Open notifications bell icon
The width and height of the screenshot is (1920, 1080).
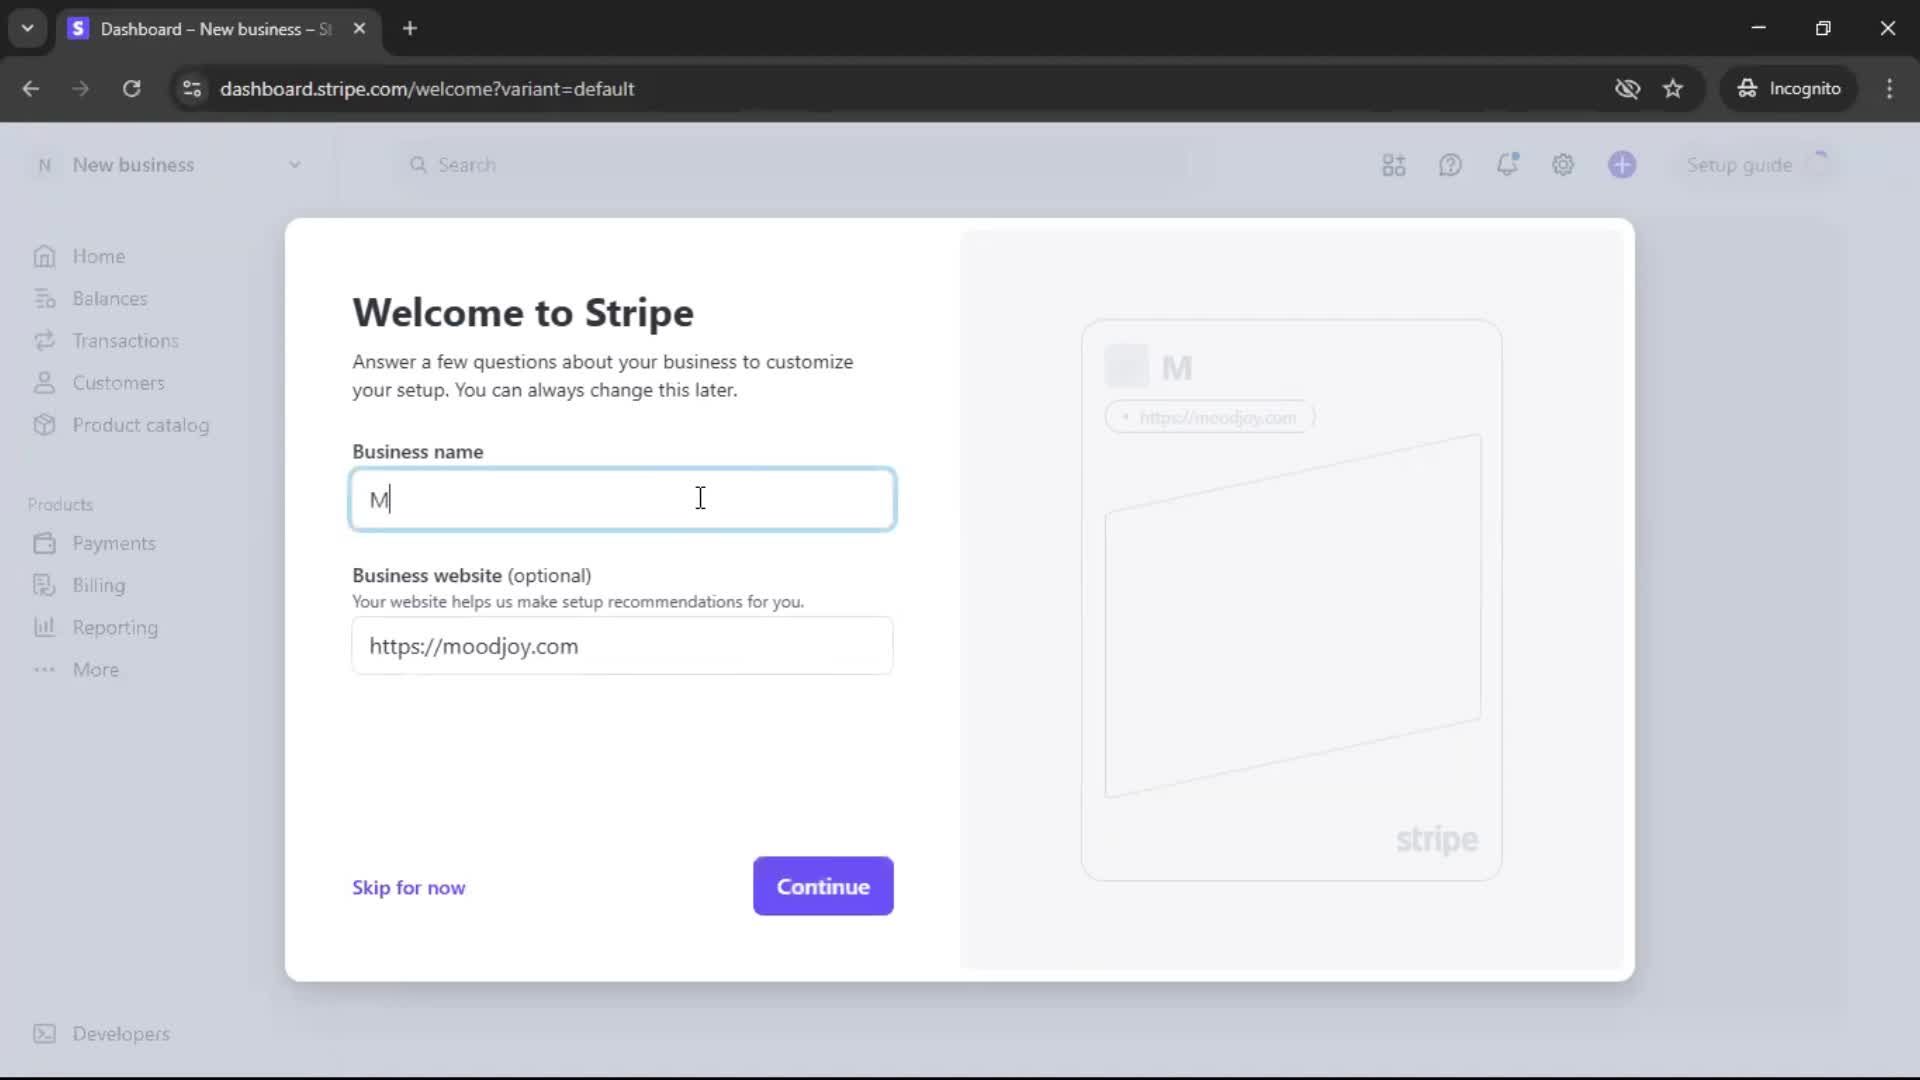click(1506, 165)
